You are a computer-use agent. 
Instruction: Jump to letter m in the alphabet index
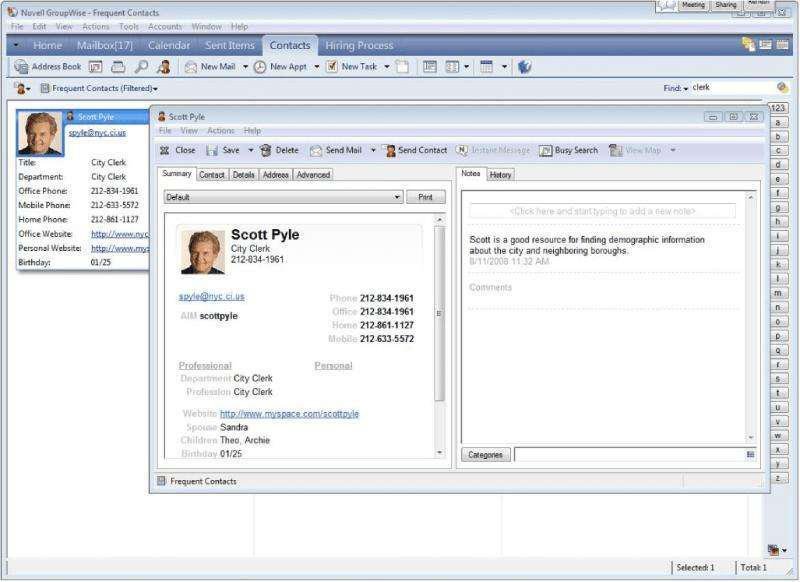778,293
